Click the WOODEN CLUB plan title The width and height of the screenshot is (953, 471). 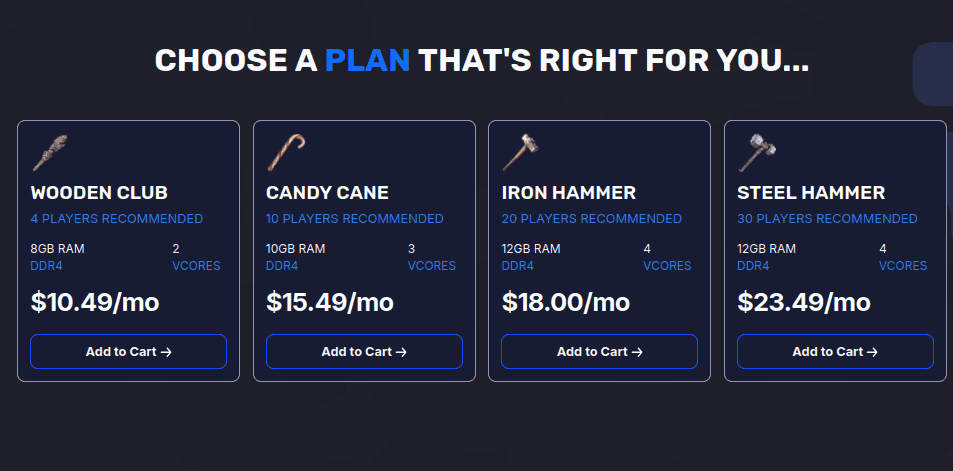click(99, 193)
